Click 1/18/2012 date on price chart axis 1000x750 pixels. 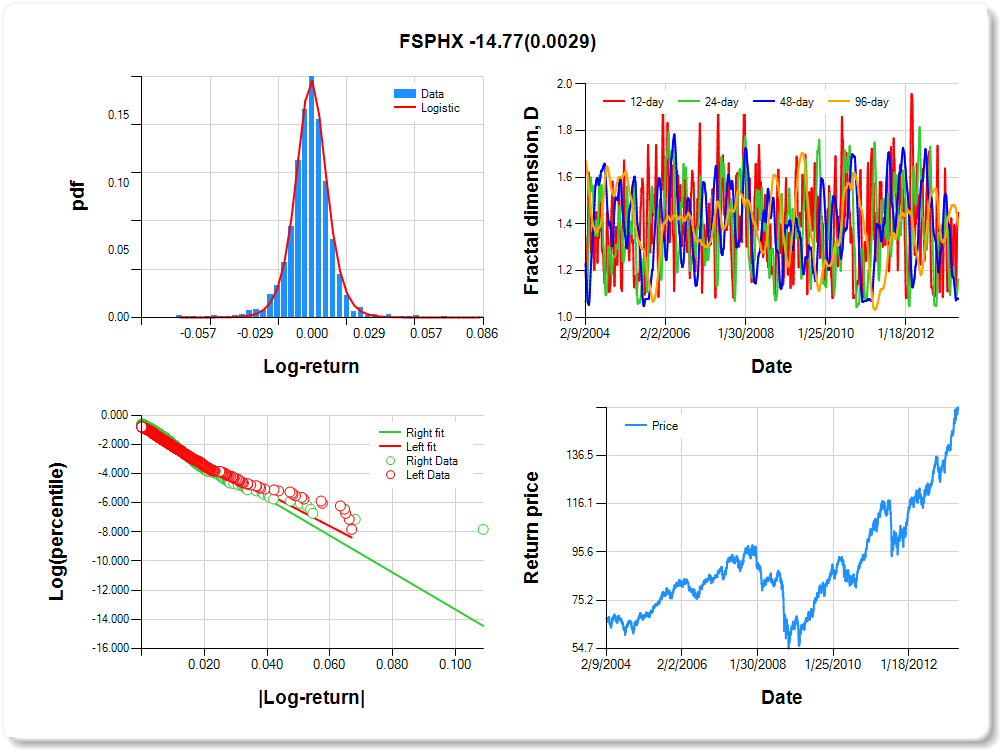[x=909, y=664]
